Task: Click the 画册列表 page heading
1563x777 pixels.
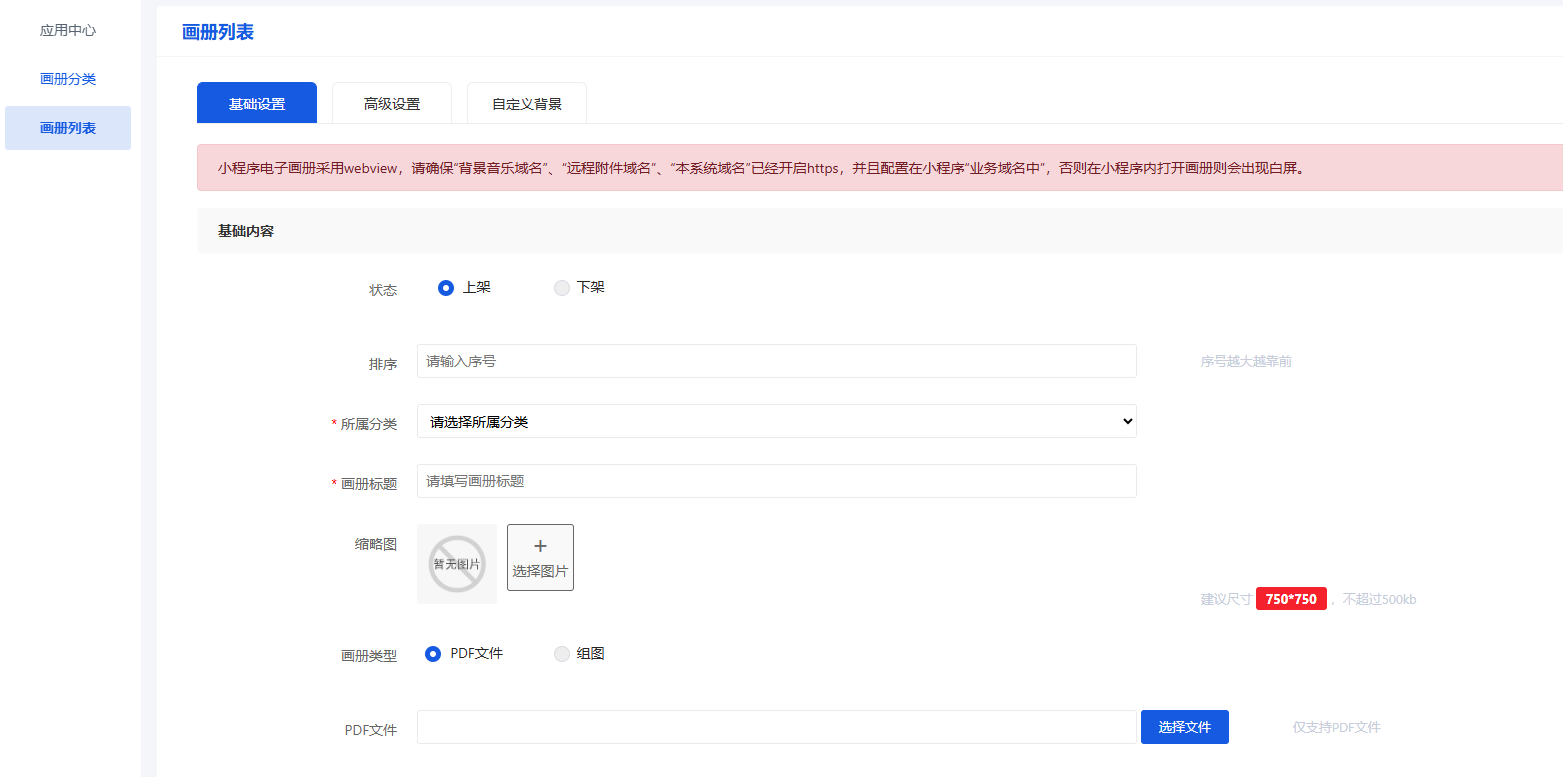Action: pos(218,32)
